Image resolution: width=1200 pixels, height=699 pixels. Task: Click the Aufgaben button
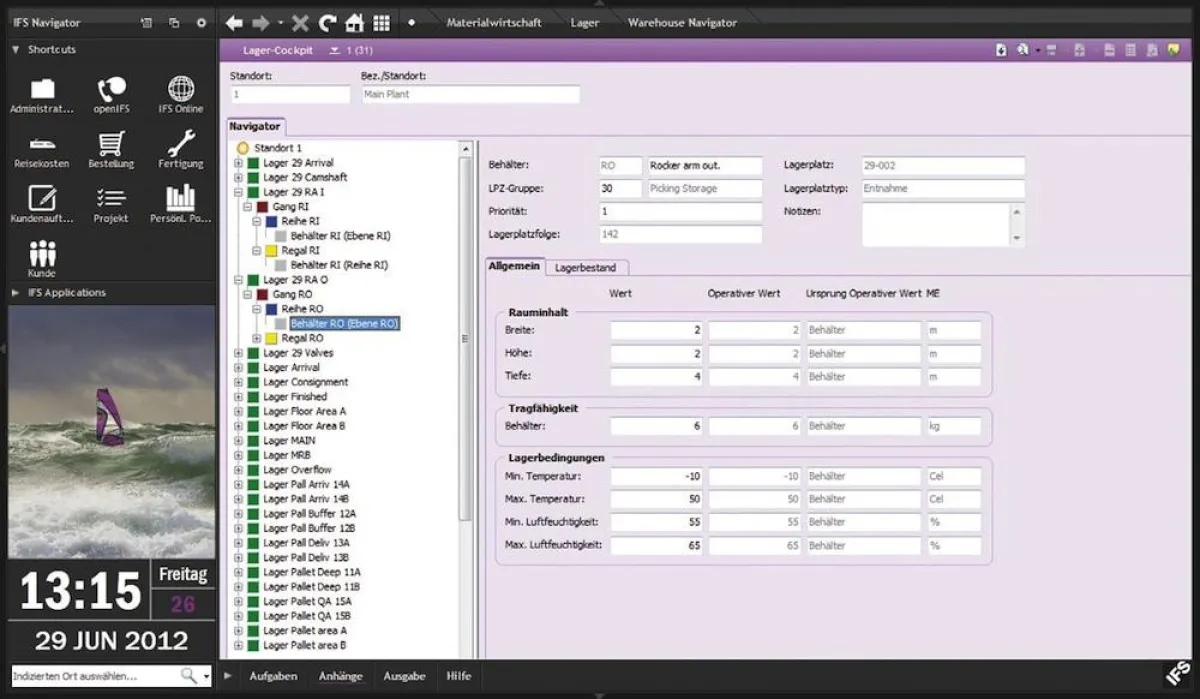click(x=273, y=676)
